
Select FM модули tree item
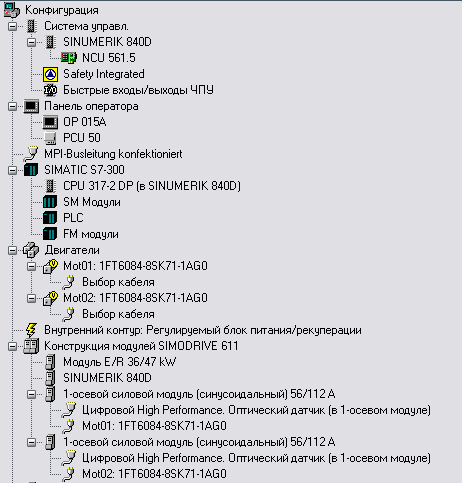91,234
